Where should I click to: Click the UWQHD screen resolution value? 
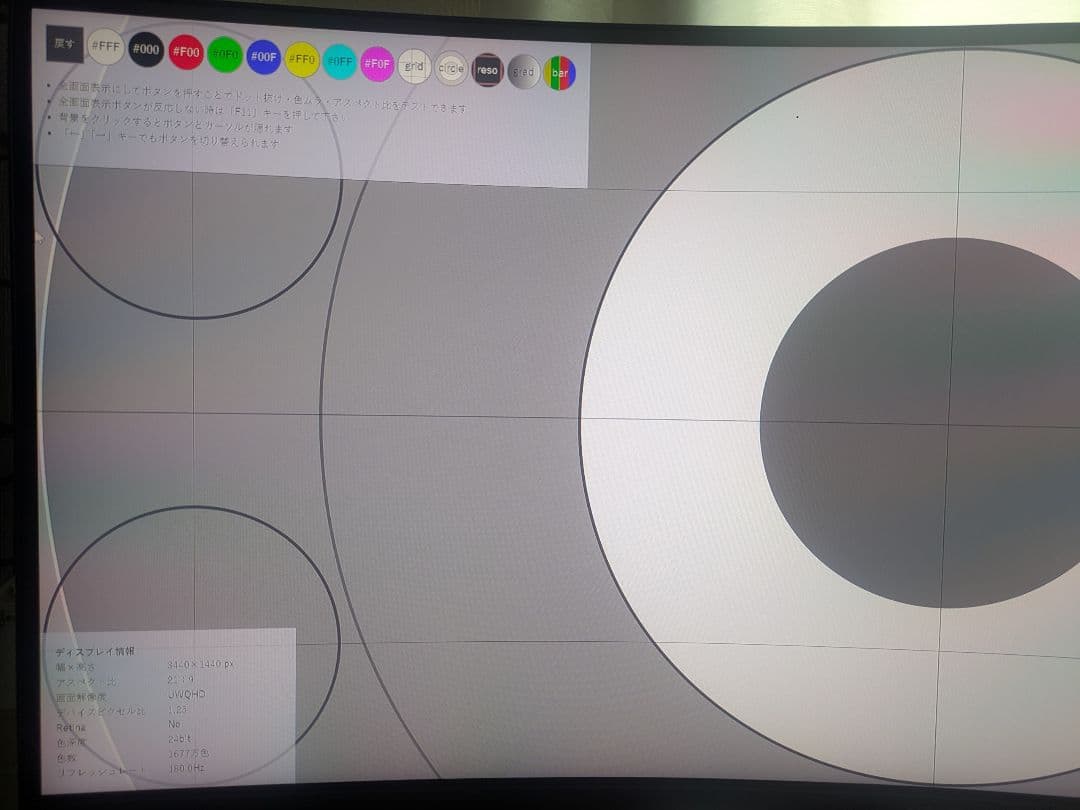pos(188,694)
